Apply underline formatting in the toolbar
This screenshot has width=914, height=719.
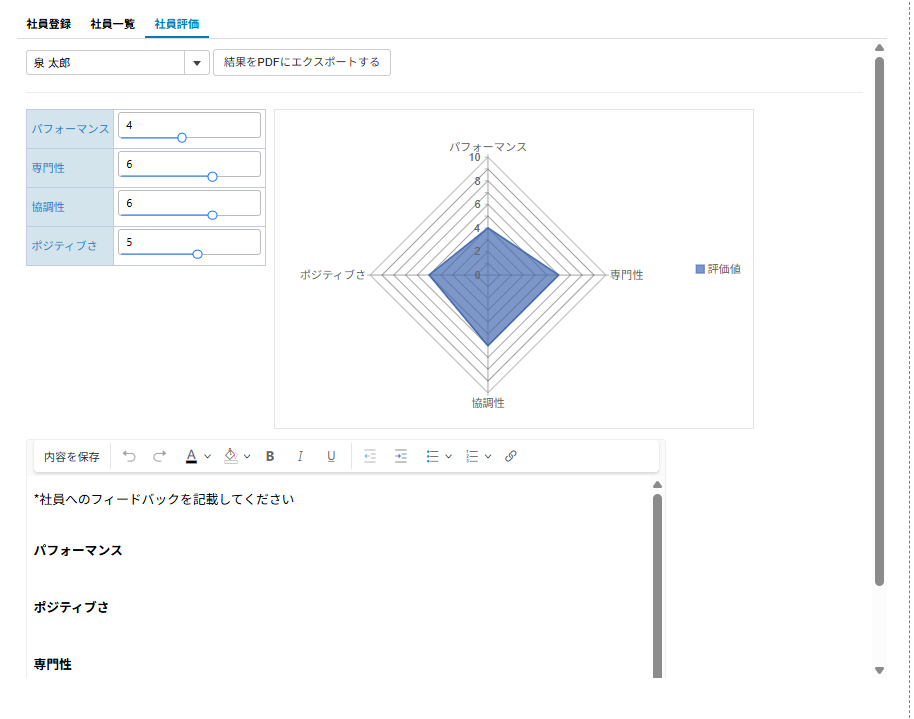point(332,456)
